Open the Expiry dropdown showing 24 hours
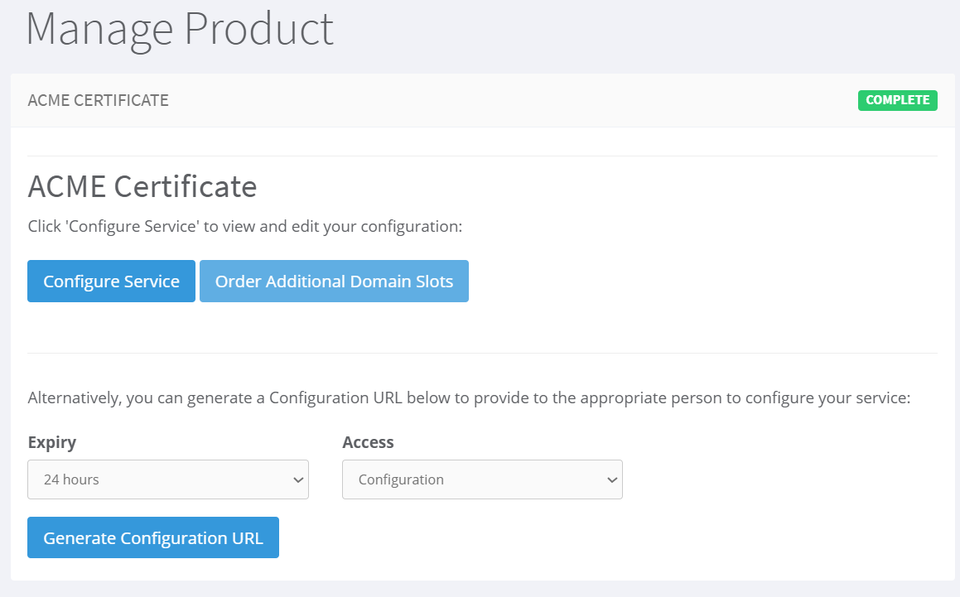This screenshot has height=597, width=960. pyautogui.click(x=167, y=479)
